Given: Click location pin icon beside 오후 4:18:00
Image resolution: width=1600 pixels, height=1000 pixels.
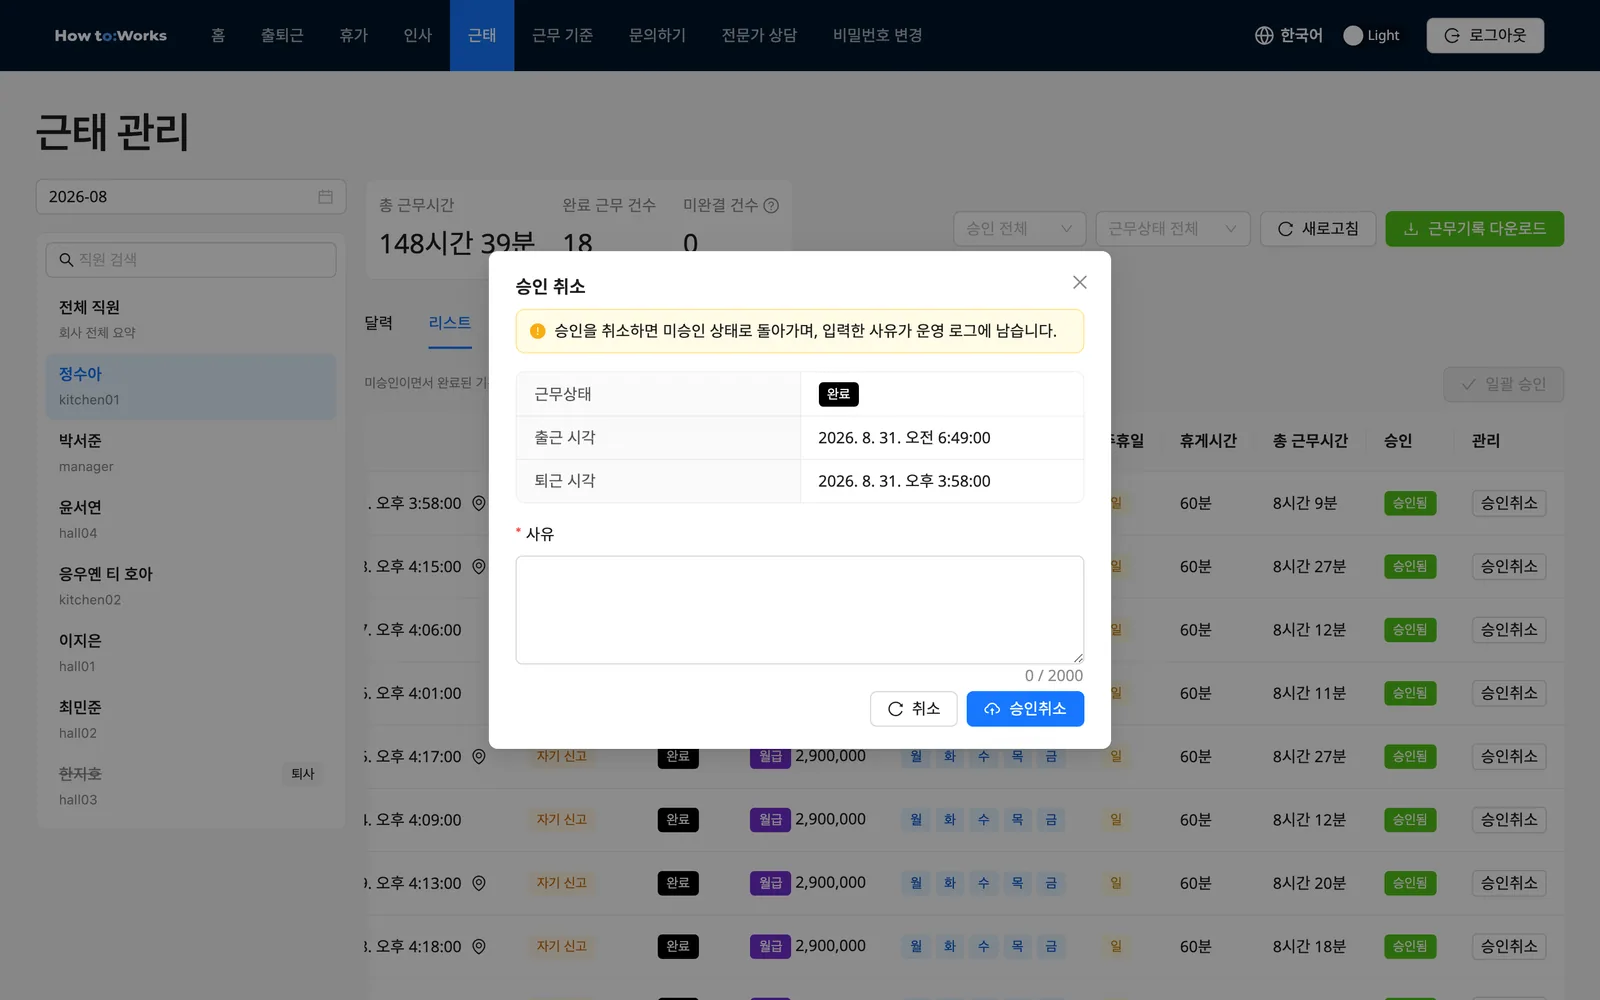Looking at the screenshot, I should tap(479, 946).
